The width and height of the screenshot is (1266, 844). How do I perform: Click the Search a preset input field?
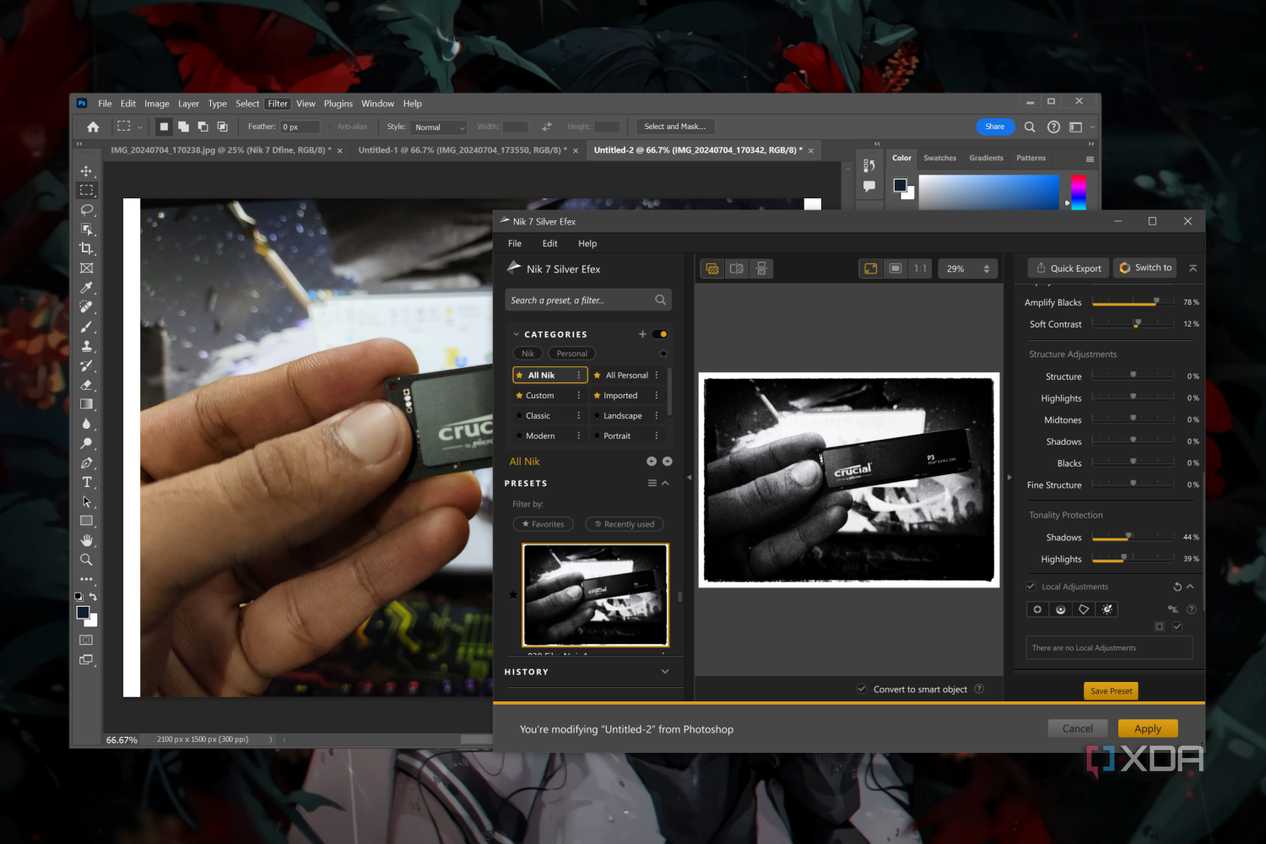(x=588, y=300)
